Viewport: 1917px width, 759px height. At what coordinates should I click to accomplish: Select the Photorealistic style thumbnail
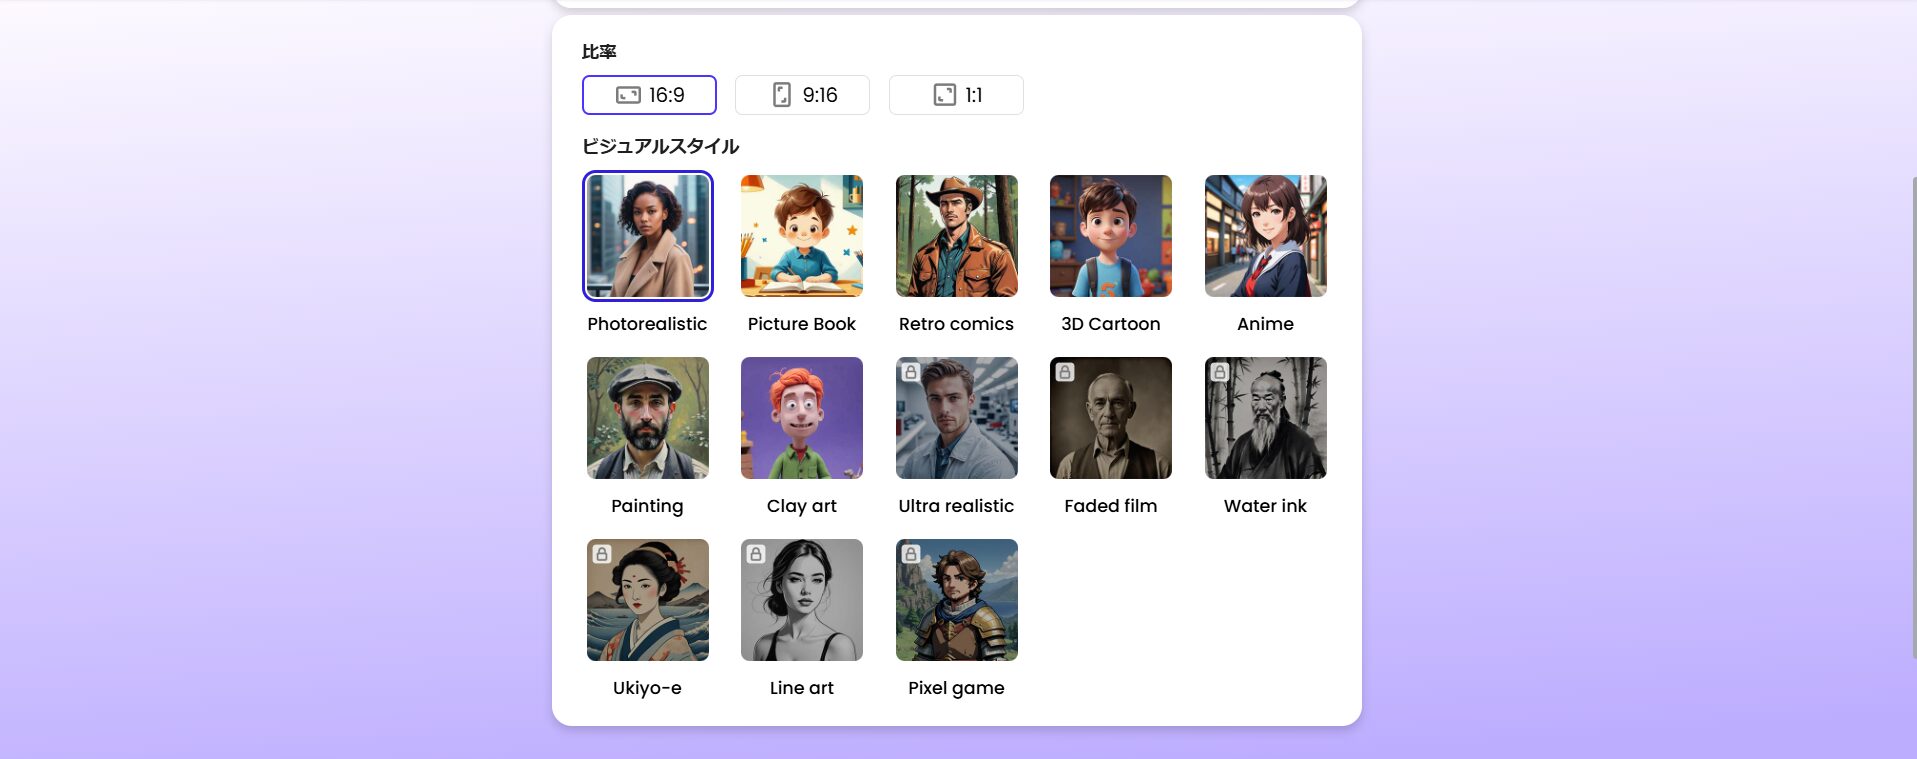point(648,236)
